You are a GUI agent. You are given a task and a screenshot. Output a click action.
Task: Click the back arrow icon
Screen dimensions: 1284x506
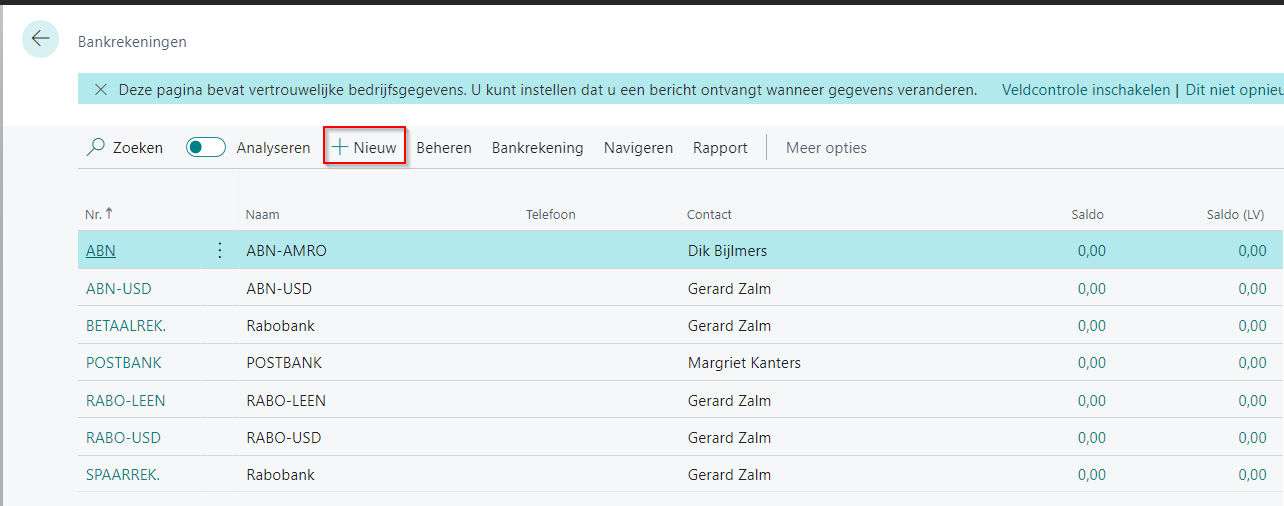coord(40,39)
